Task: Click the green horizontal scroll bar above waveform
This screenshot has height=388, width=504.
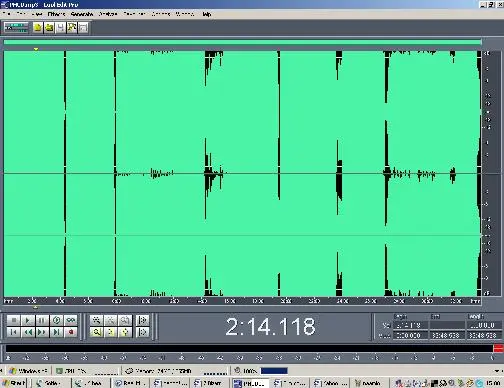Action: [242, 42]
